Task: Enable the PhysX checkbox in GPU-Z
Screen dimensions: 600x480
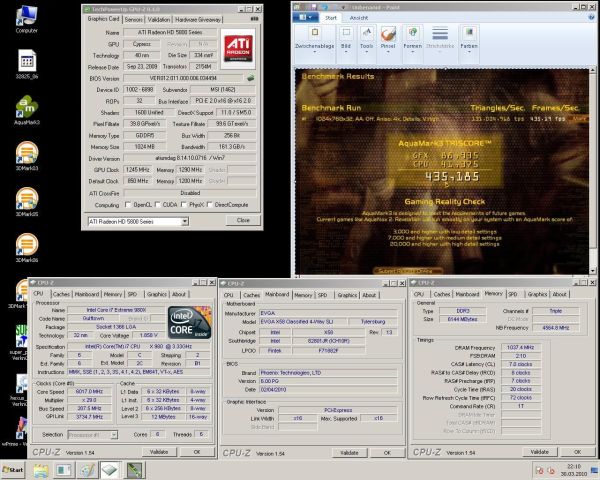Action: click(x=184, y=205)
